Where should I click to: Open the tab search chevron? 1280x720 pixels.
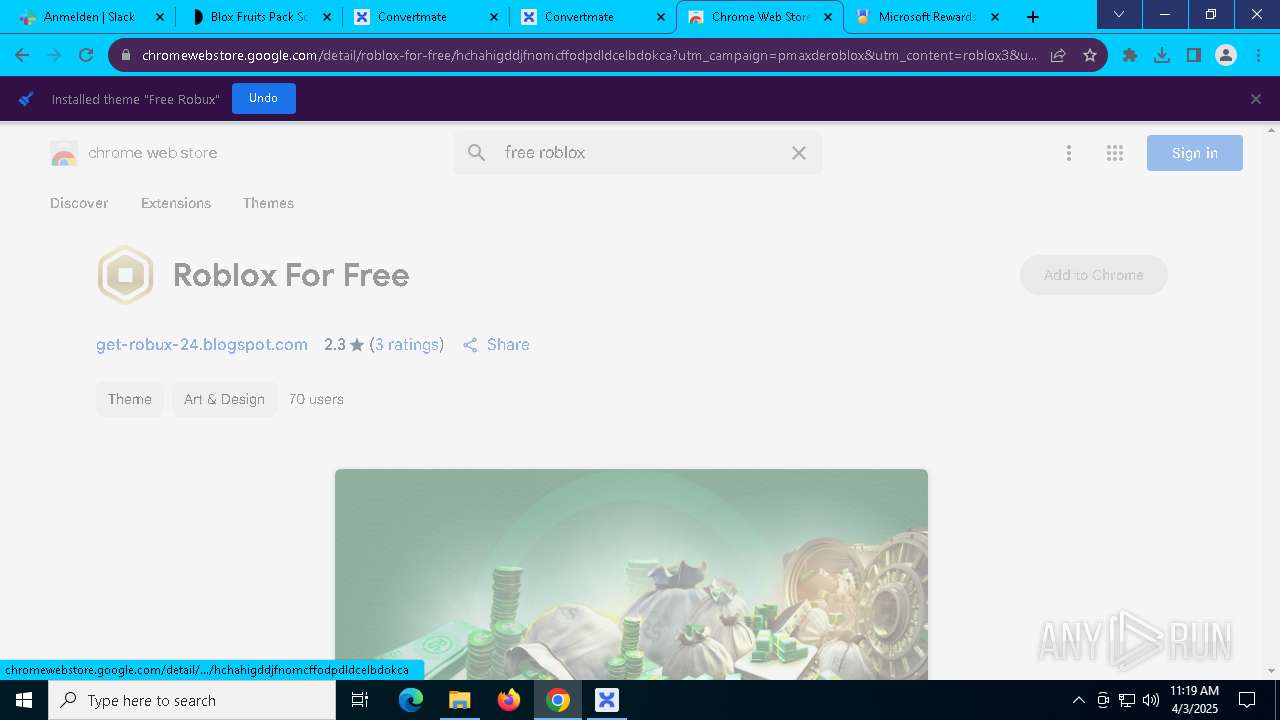coord(1119,15)
